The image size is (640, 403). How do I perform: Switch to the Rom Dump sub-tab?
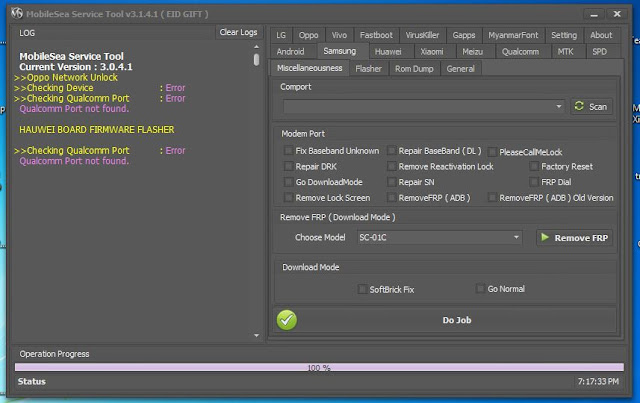[414, 69]
